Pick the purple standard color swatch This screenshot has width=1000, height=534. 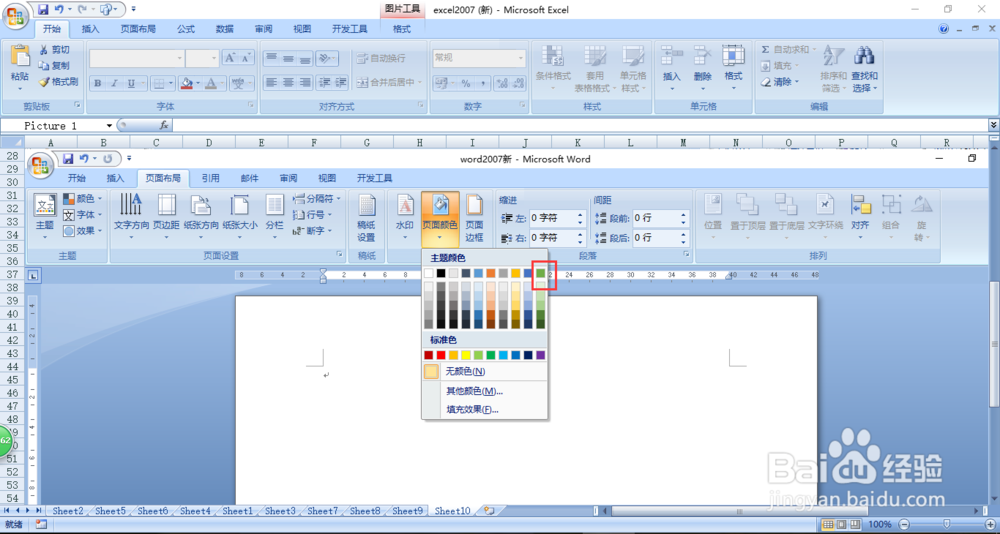(x=541, y=355)
